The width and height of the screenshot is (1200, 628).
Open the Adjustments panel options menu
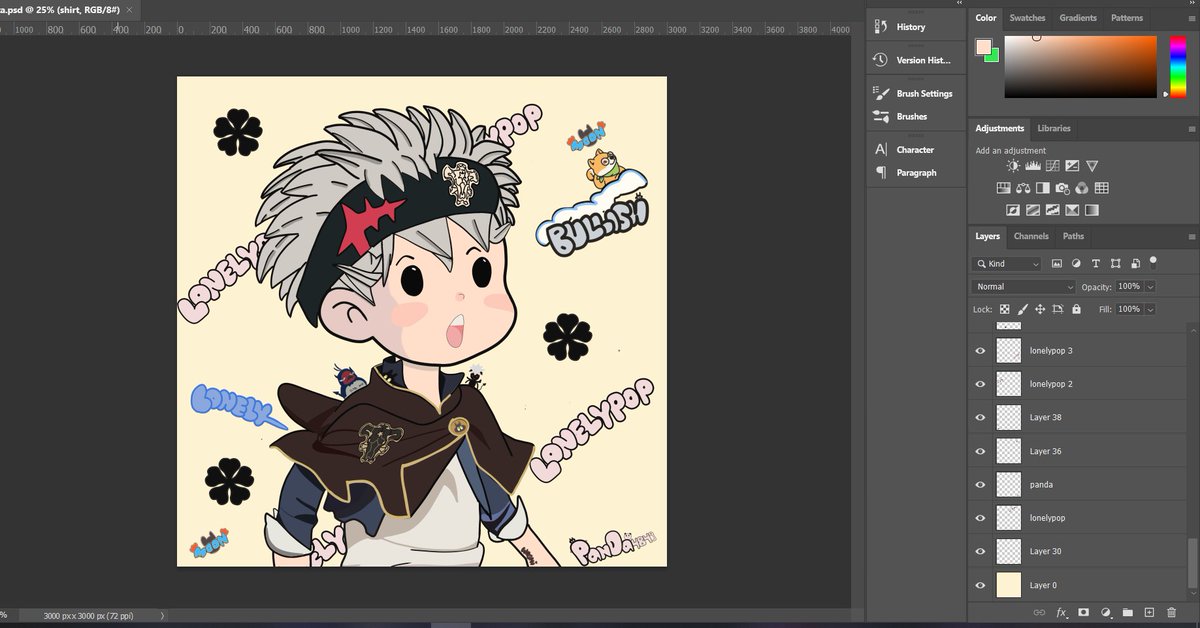click(1192, 129)
